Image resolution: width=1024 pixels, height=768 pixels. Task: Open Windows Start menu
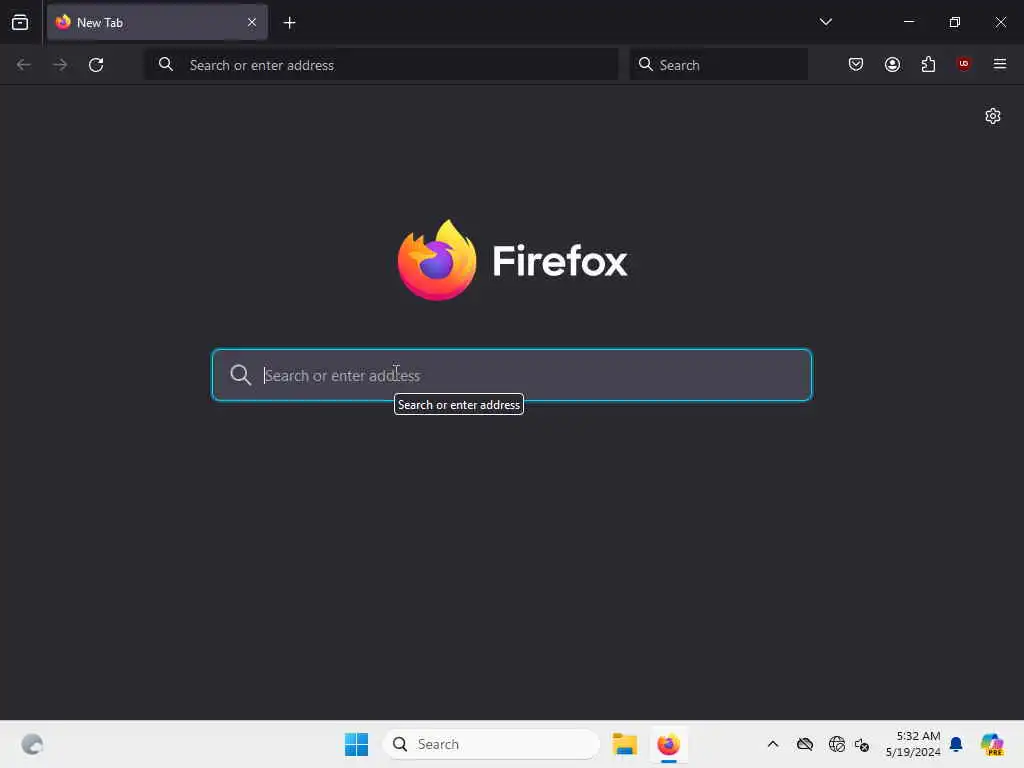(x=357, y=744)
